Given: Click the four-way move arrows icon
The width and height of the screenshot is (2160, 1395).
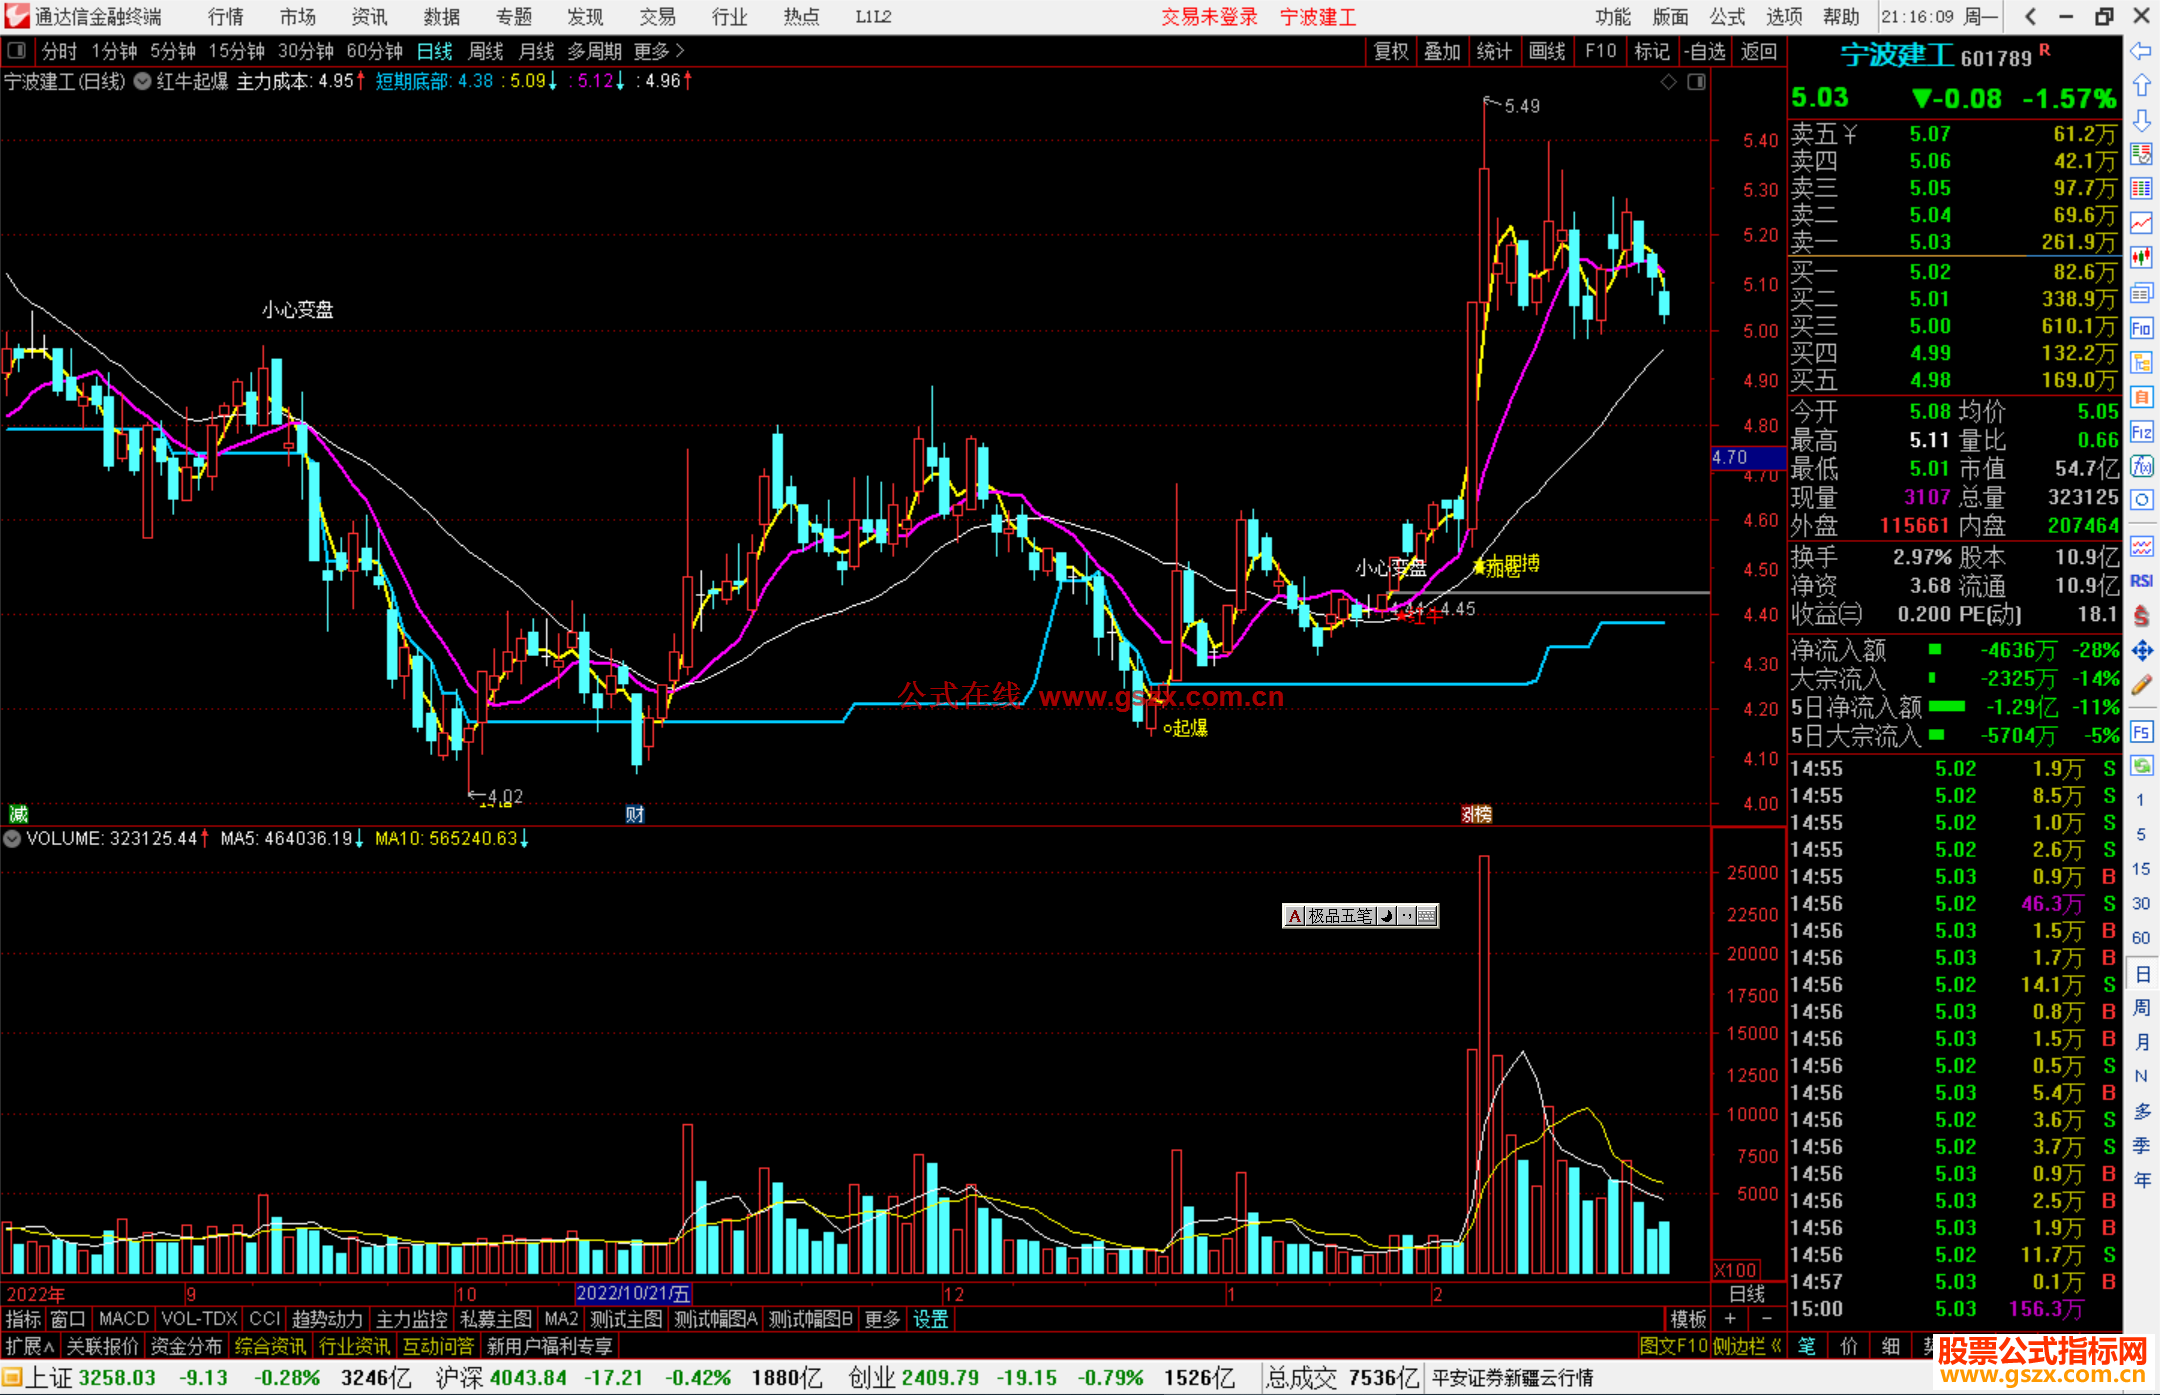Looking at the screenshot, I should point(2141,651).
